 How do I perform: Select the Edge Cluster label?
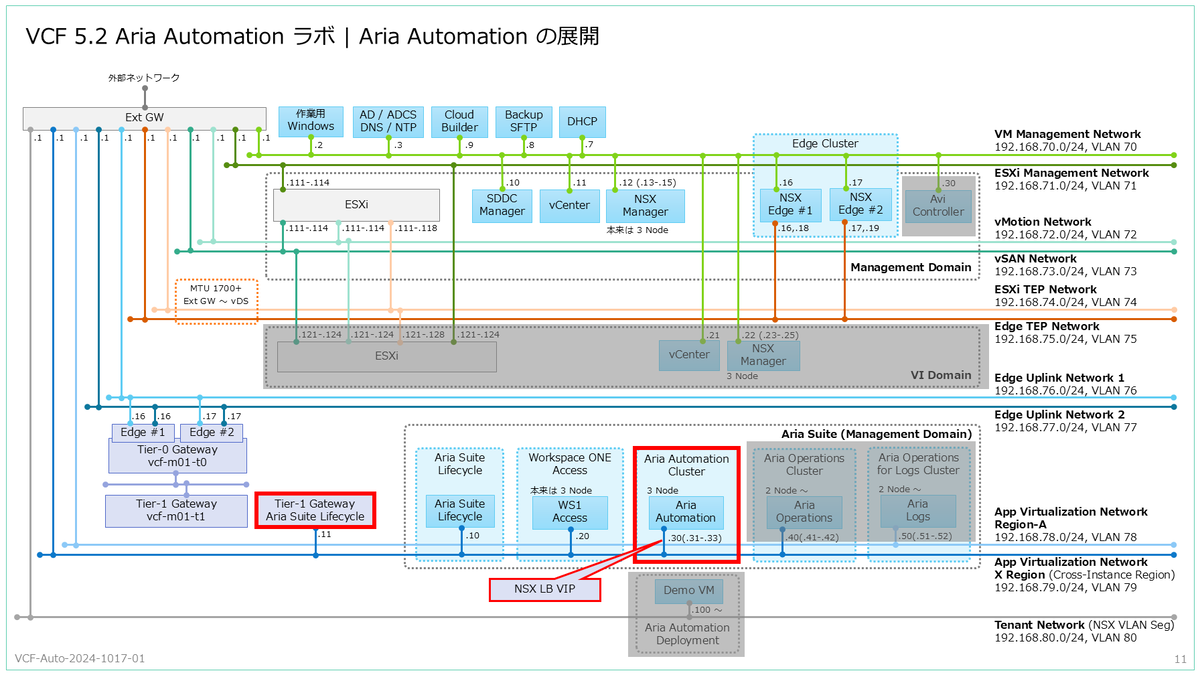click(825, 144)
